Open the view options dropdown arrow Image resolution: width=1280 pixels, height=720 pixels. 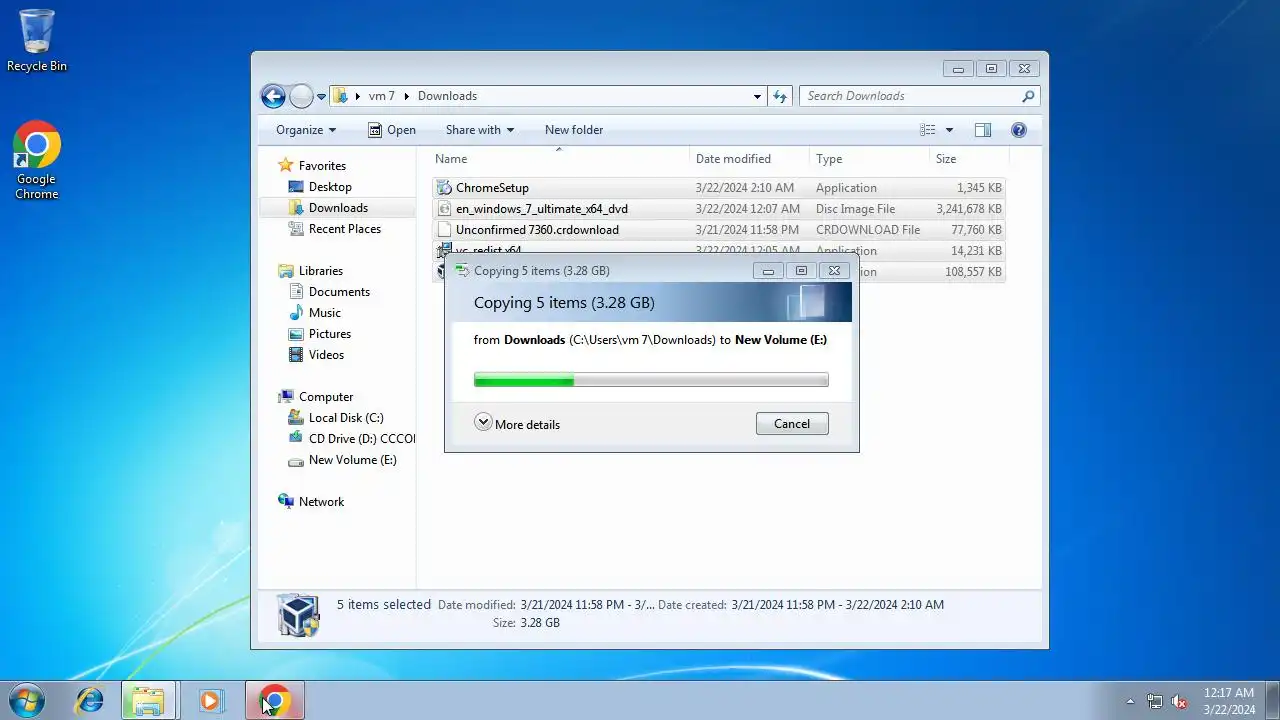949,130
